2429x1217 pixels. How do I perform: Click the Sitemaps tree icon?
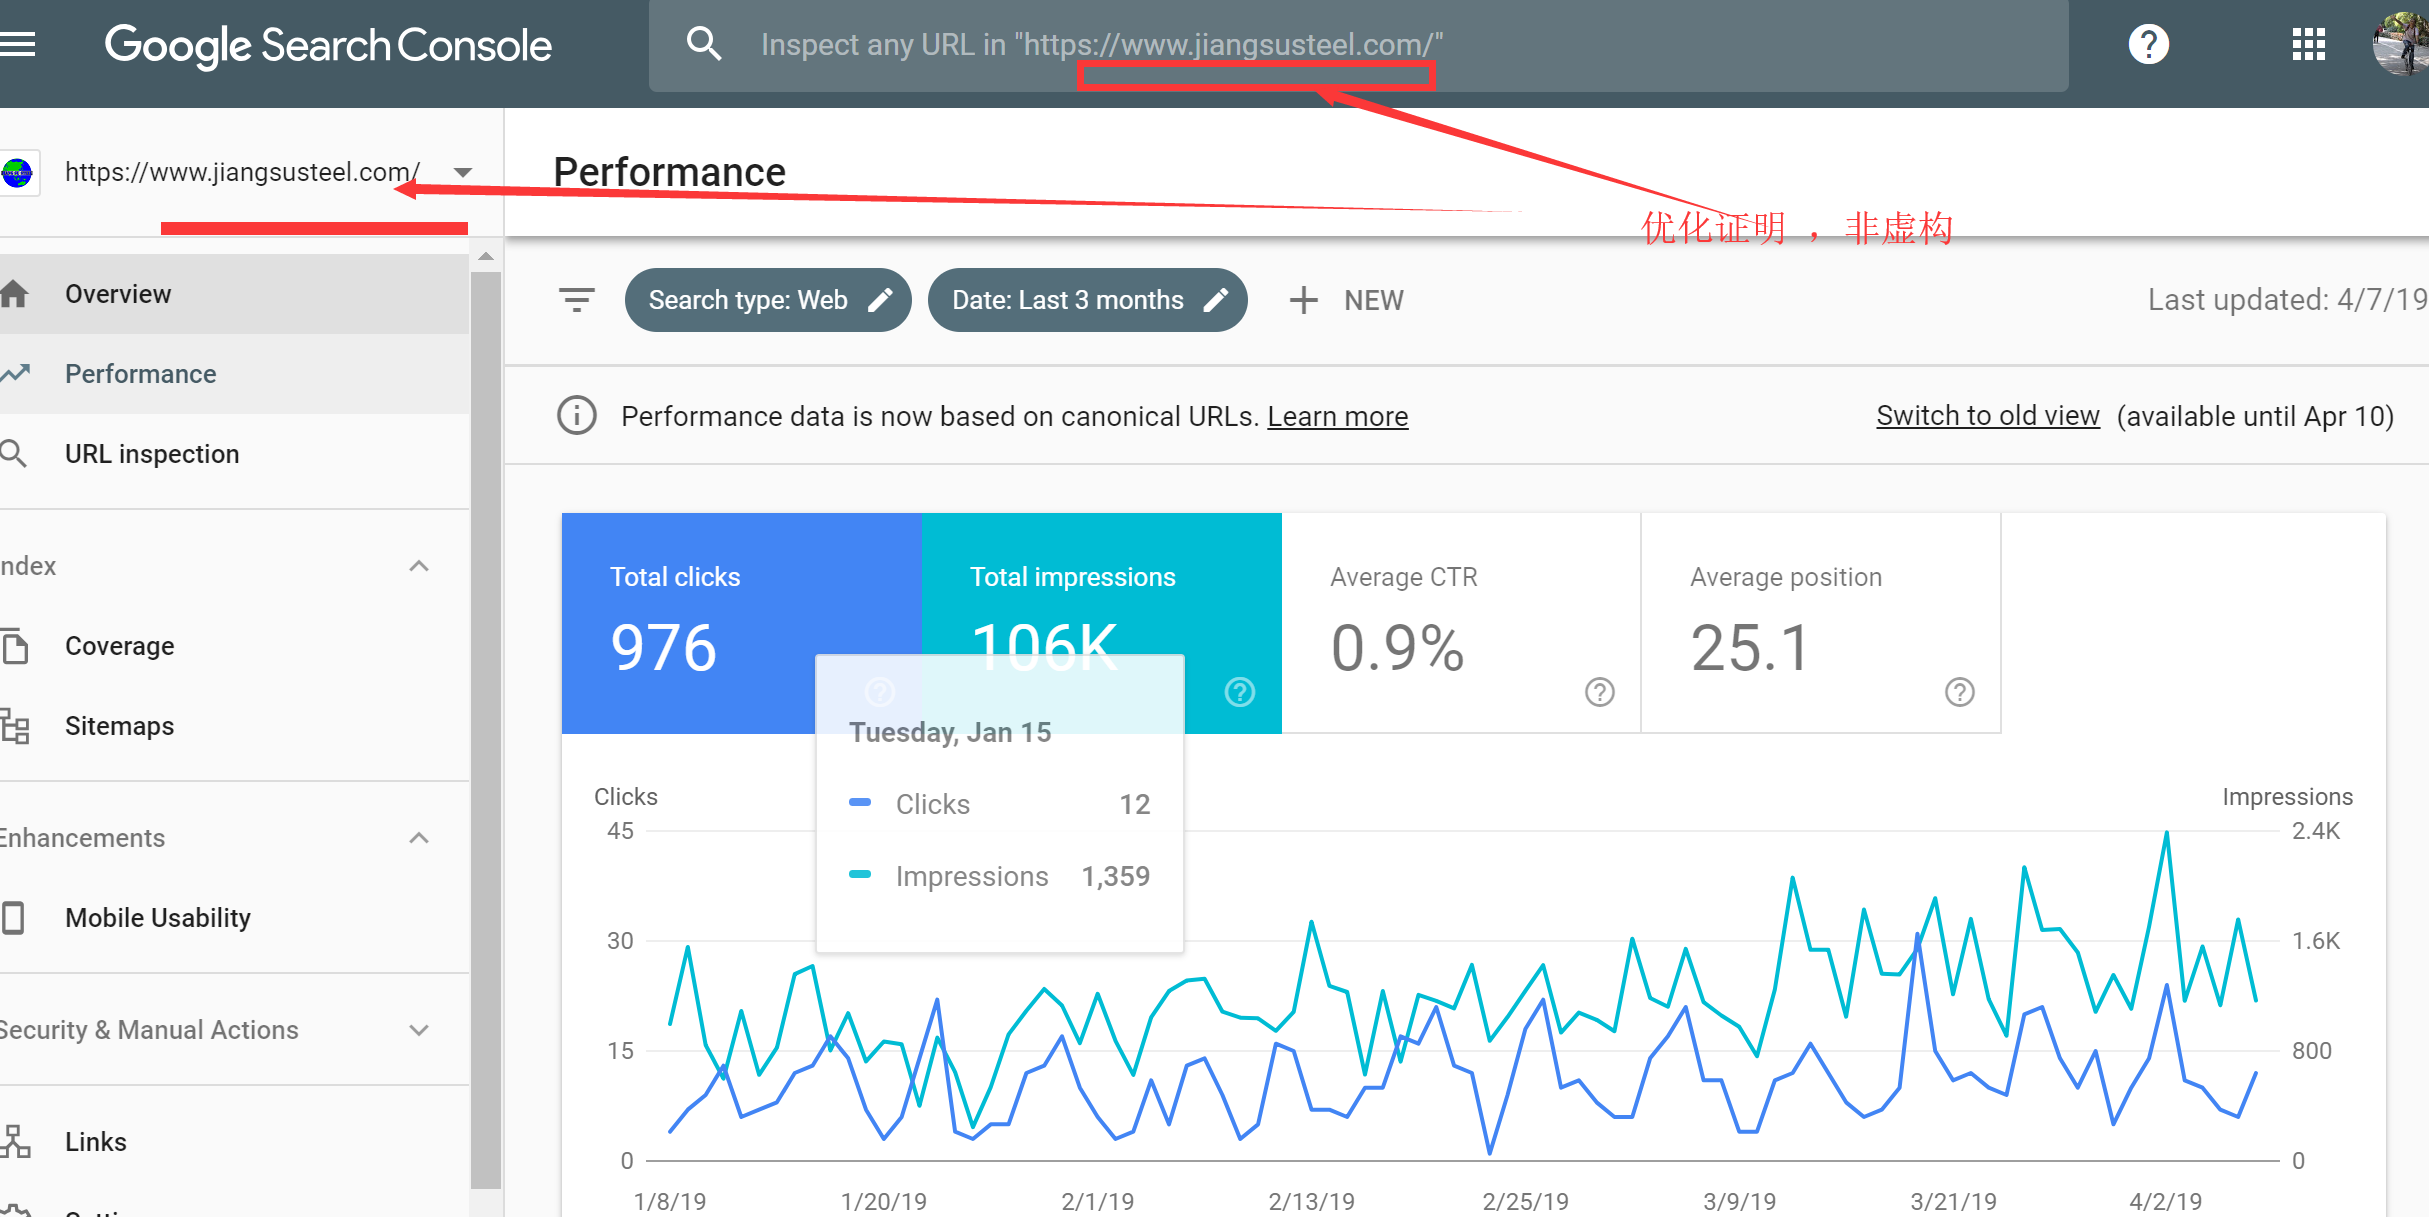14,726
